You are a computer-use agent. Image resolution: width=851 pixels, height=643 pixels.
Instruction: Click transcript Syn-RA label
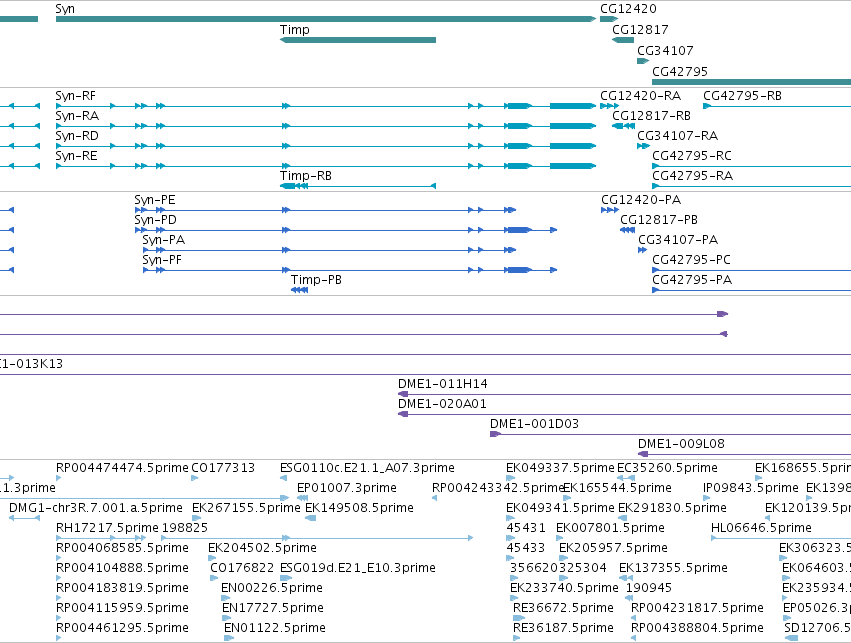[x=77, y=116]
